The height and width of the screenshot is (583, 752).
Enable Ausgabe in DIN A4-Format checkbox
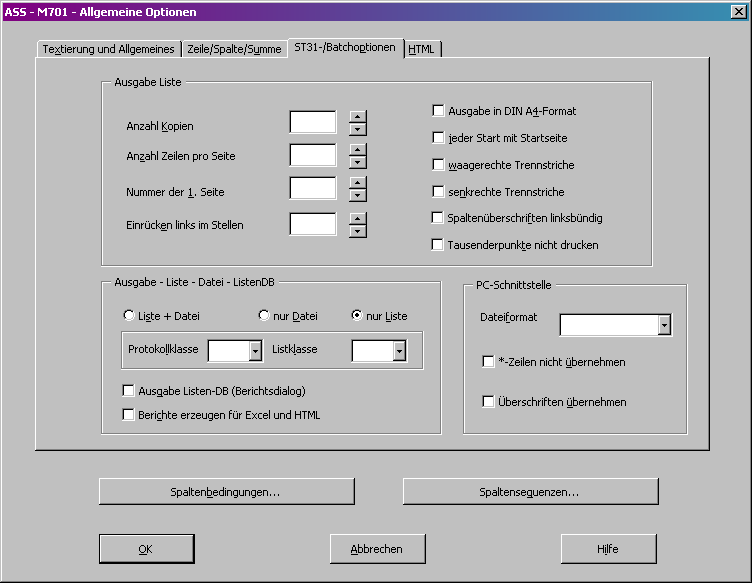pyautogui.click(x=438, y=111)
